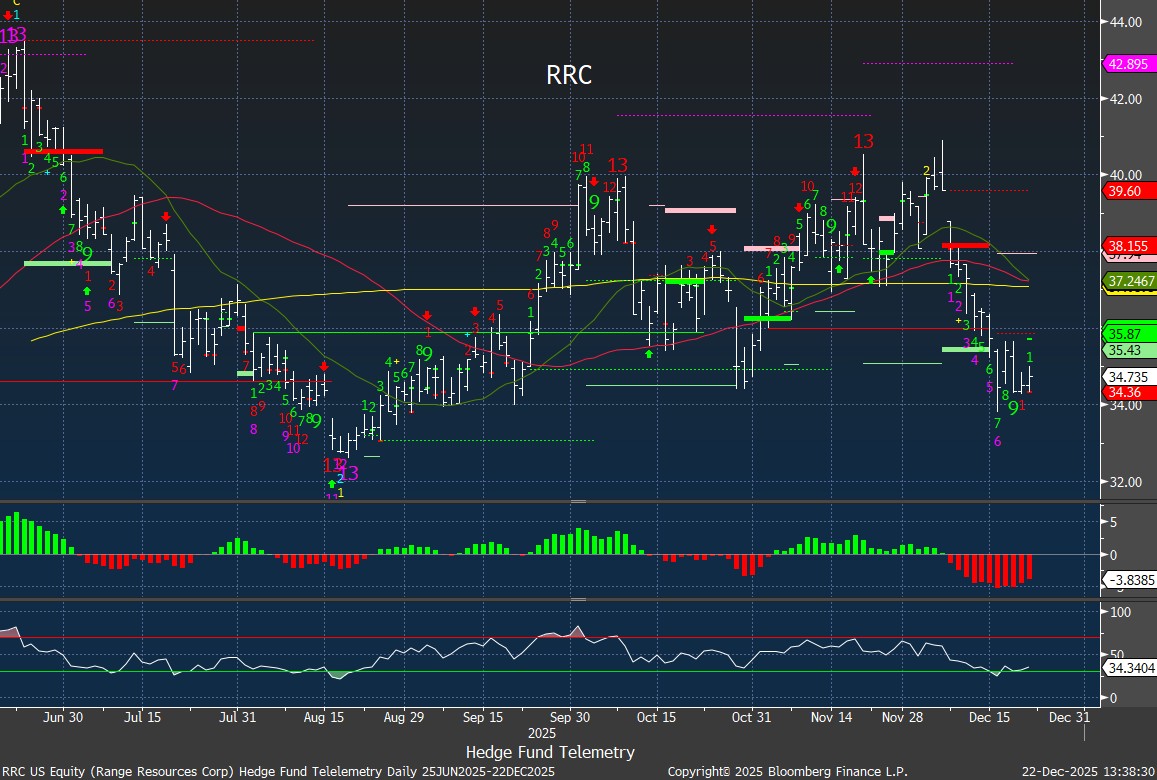Screen dimensions: 1157x780
Task: Click the -3.8385 histogram value label
Action: point(1129,580)
